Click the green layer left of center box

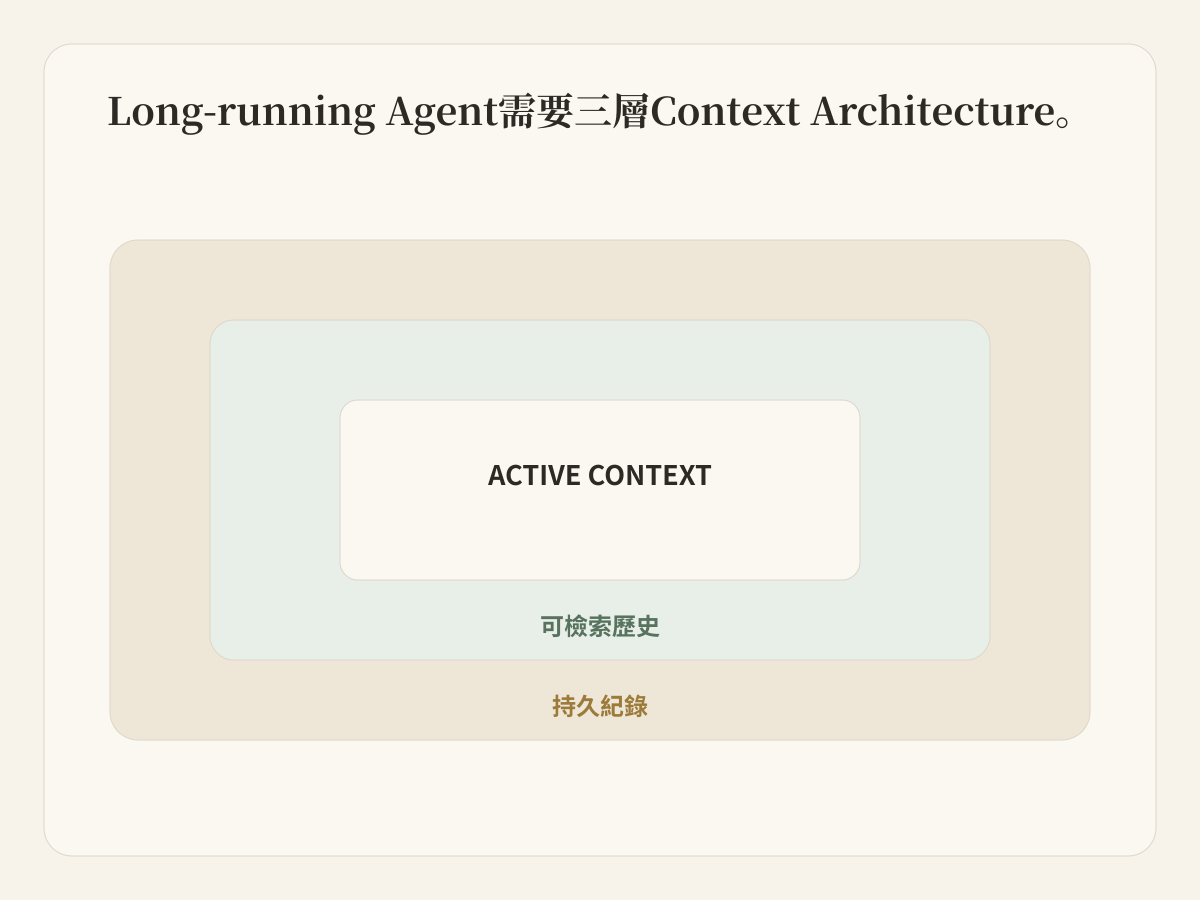[x=275, y=490]
